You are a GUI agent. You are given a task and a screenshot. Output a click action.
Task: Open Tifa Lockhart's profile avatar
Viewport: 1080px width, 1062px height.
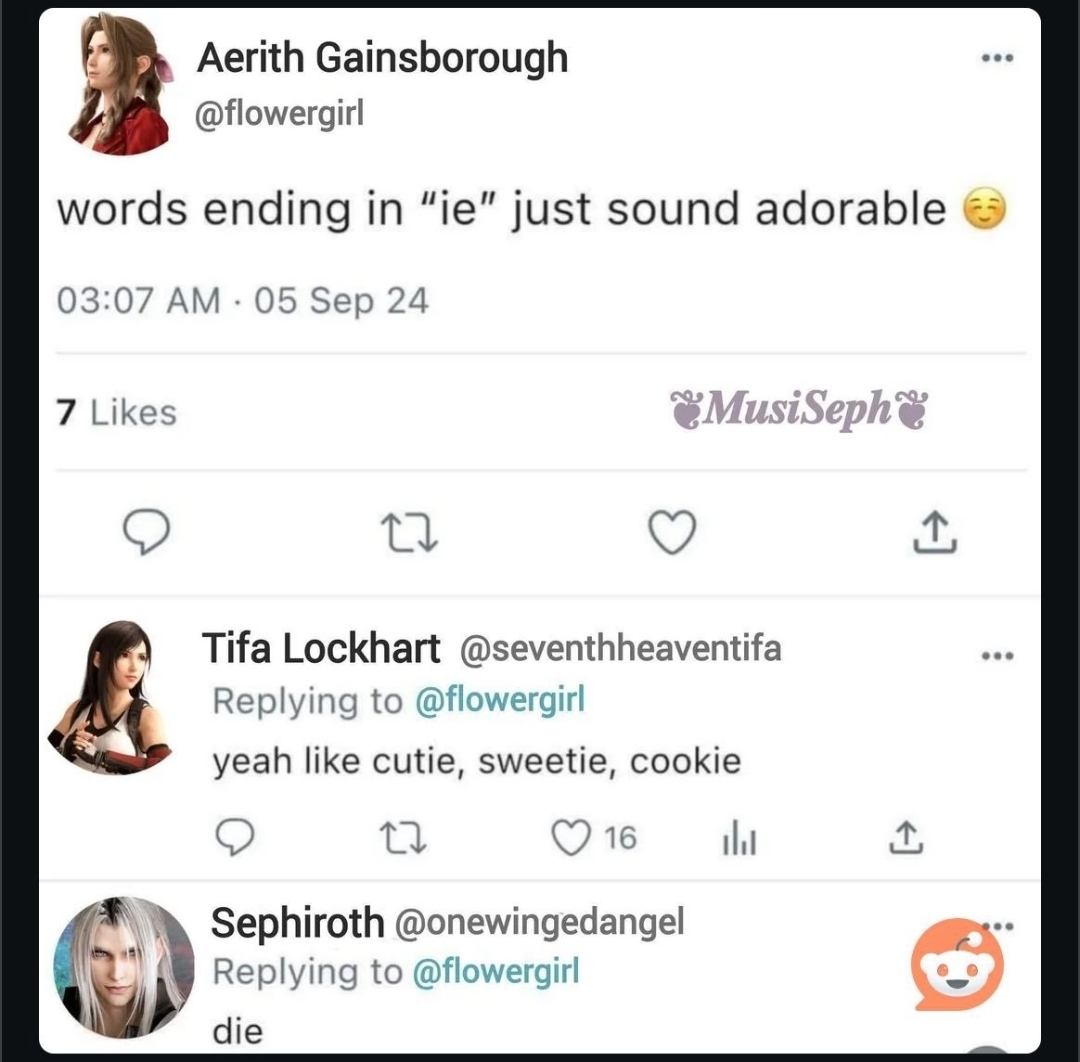[x=110, y=697]
